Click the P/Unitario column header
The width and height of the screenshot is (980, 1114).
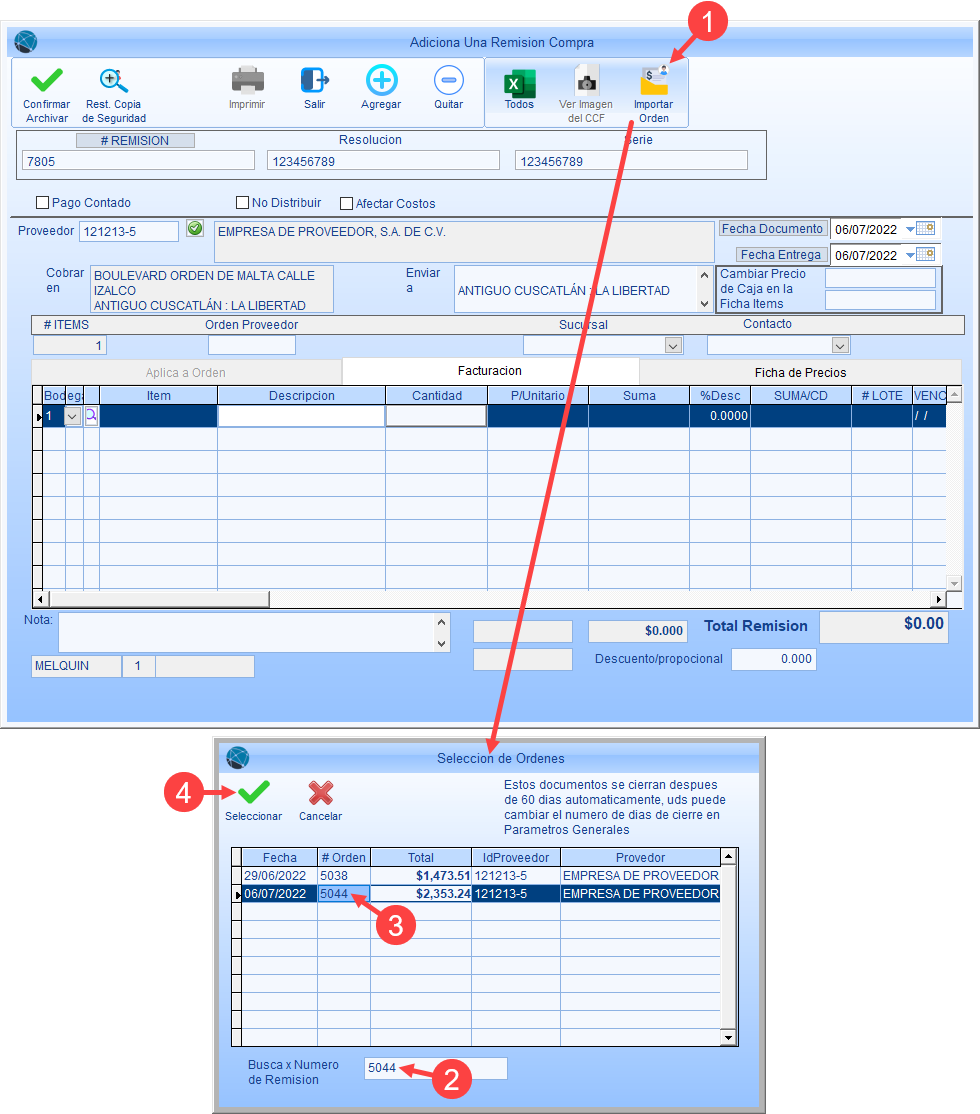click(x=538, y=396)
